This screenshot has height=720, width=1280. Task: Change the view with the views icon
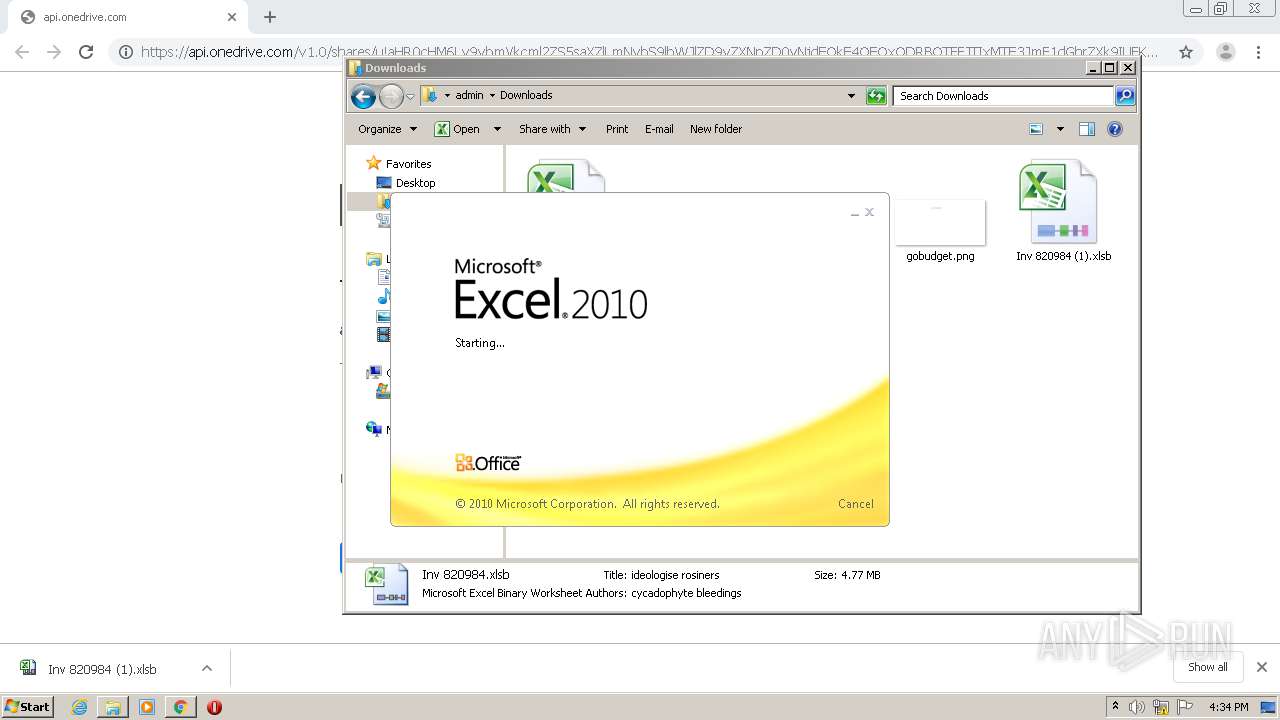click(1036, 129)
